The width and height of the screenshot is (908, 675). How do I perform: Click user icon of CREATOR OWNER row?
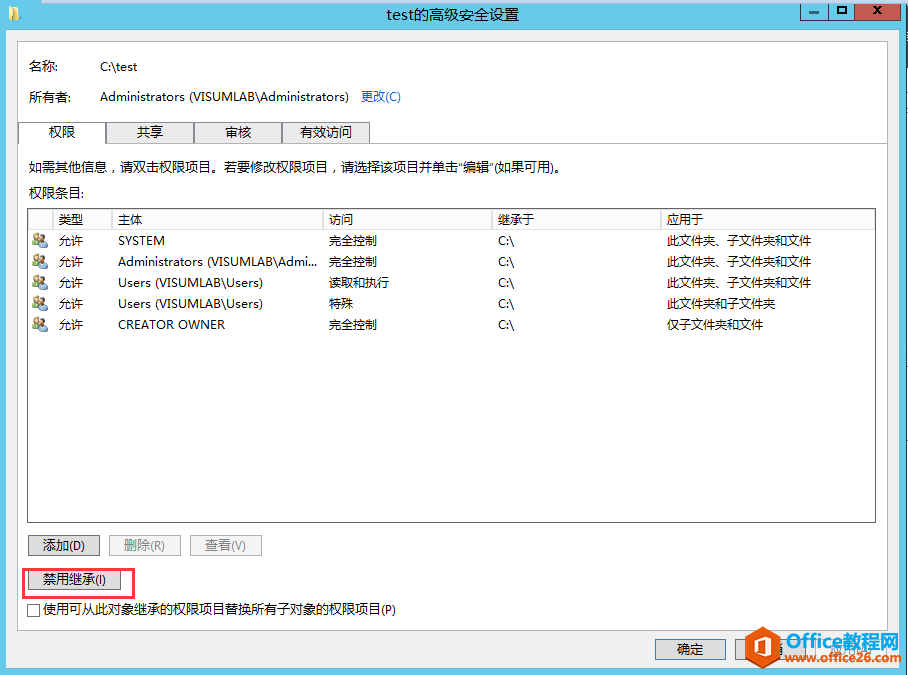(x=40, y=324)
